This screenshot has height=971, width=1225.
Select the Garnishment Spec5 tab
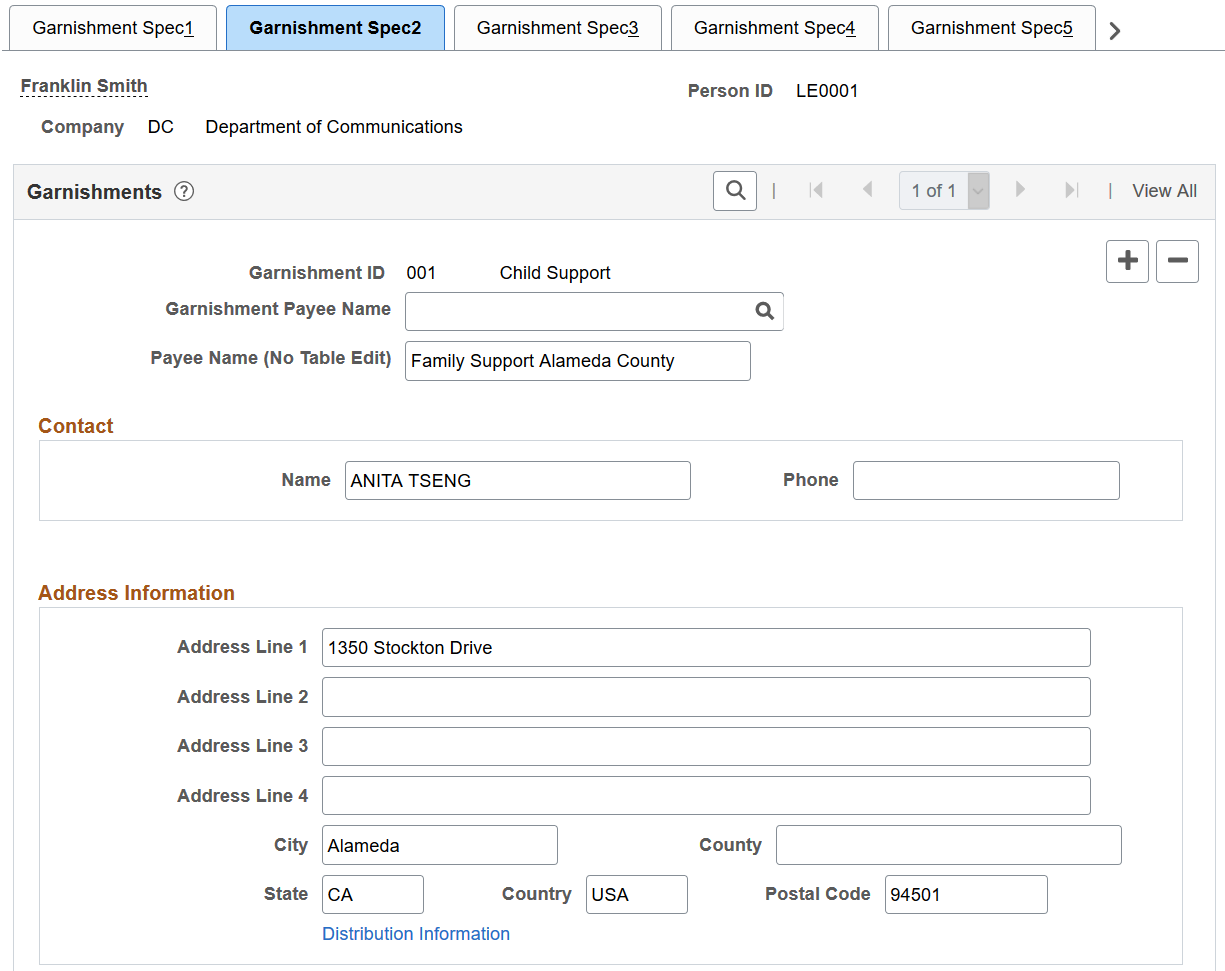(992, 28)
